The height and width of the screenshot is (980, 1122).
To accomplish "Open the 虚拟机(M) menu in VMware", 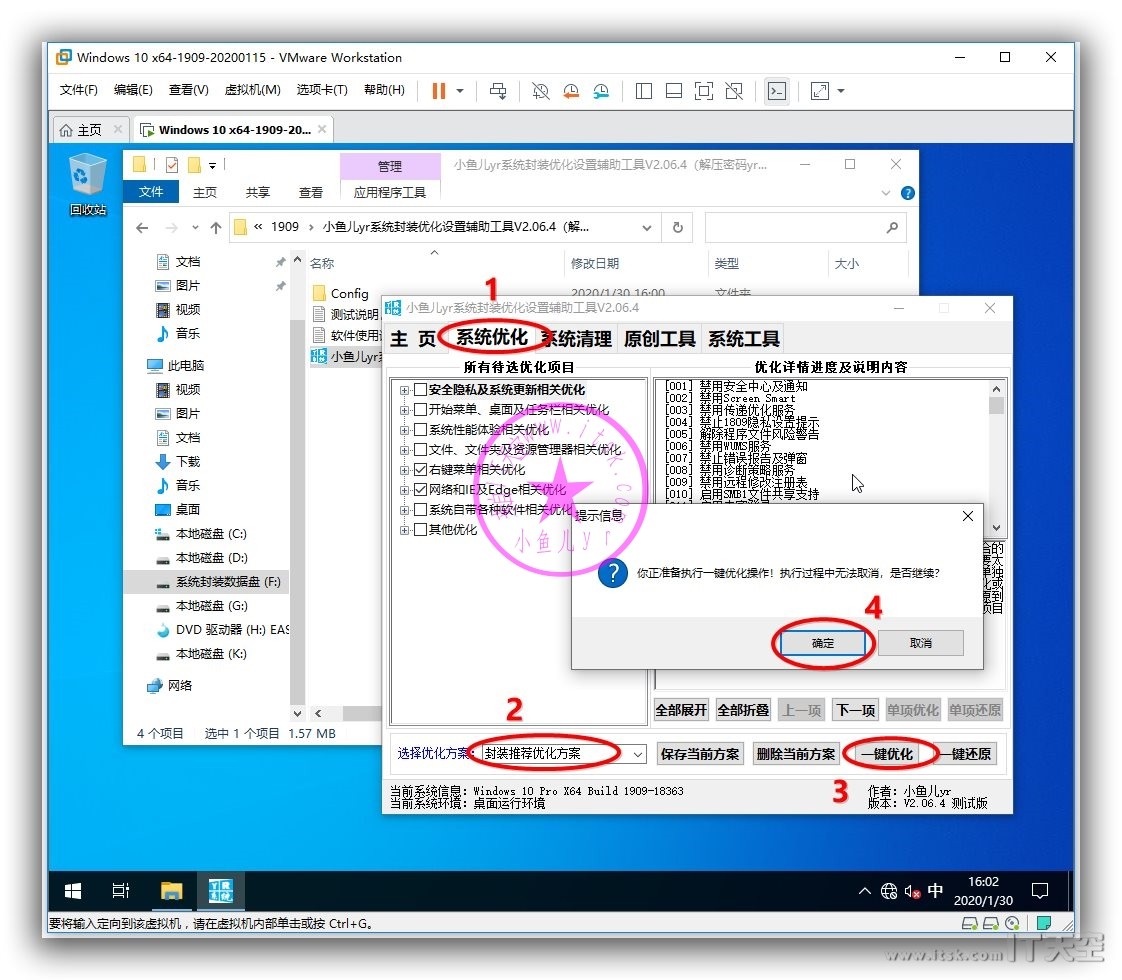I will pos(253,90).
